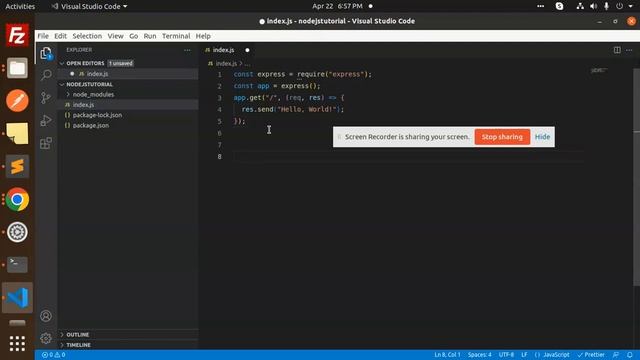Open the Source Control view
Viewport: 640px width, 360px height.
tap(46, 98)
